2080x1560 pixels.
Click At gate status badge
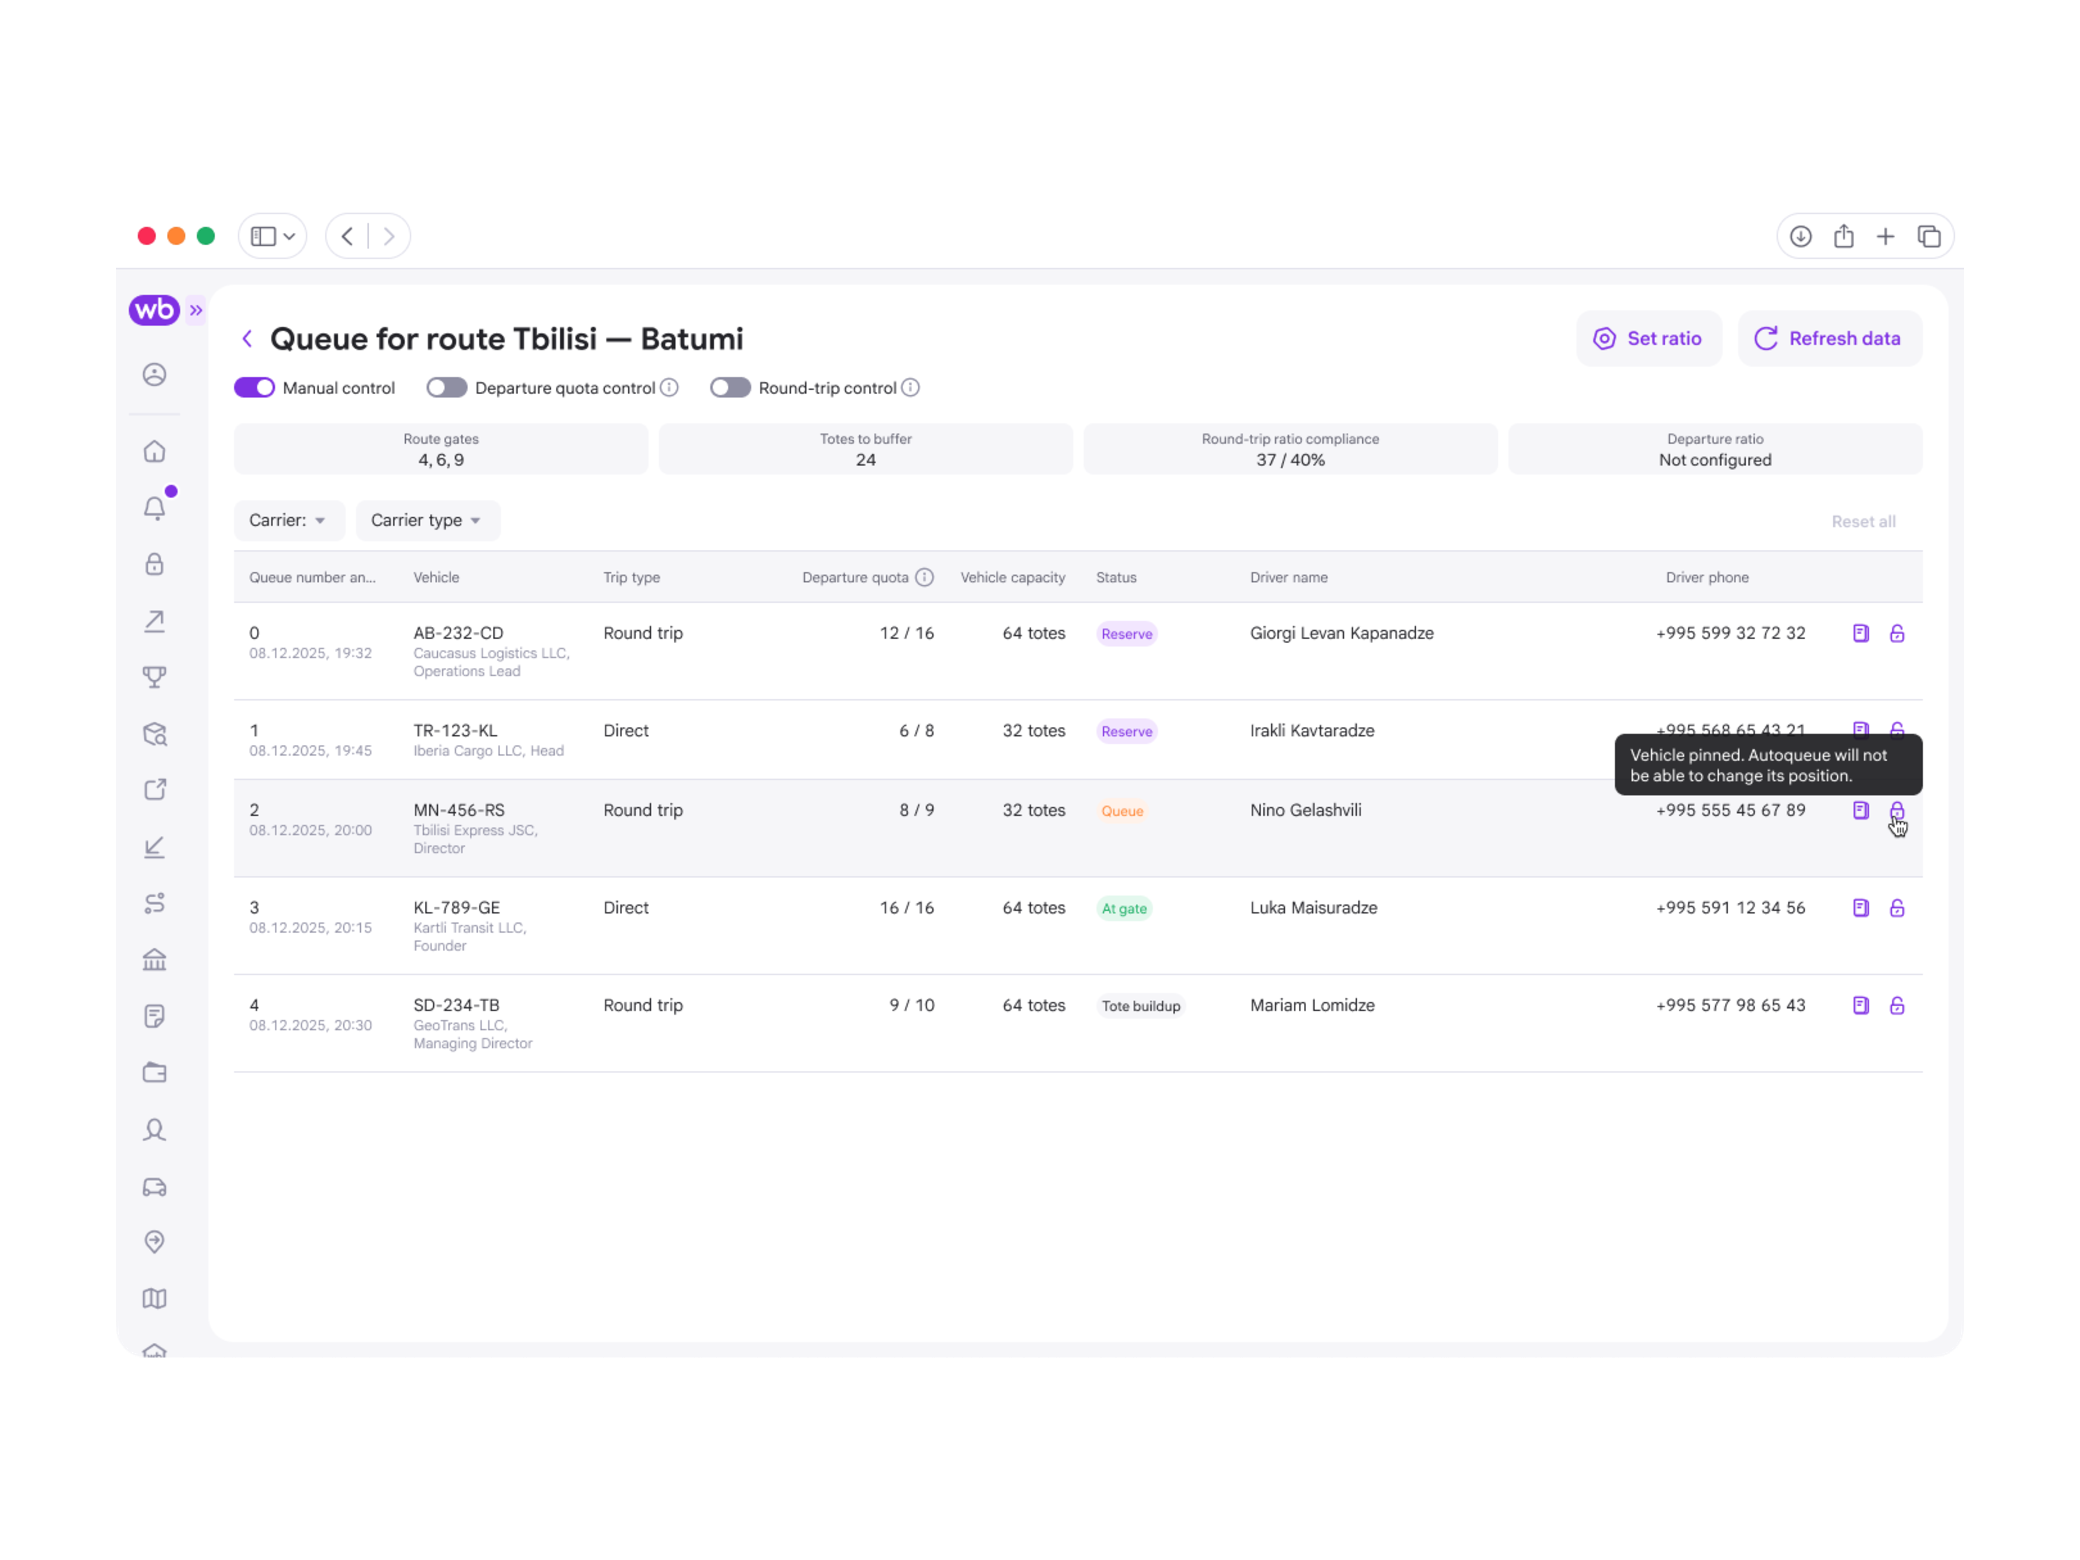[1124, 909]
